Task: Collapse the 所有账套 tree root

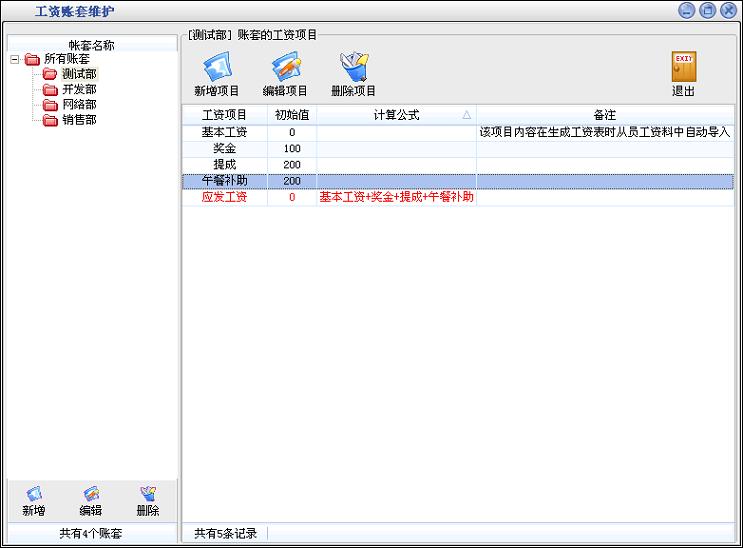Action: (15, 60)
